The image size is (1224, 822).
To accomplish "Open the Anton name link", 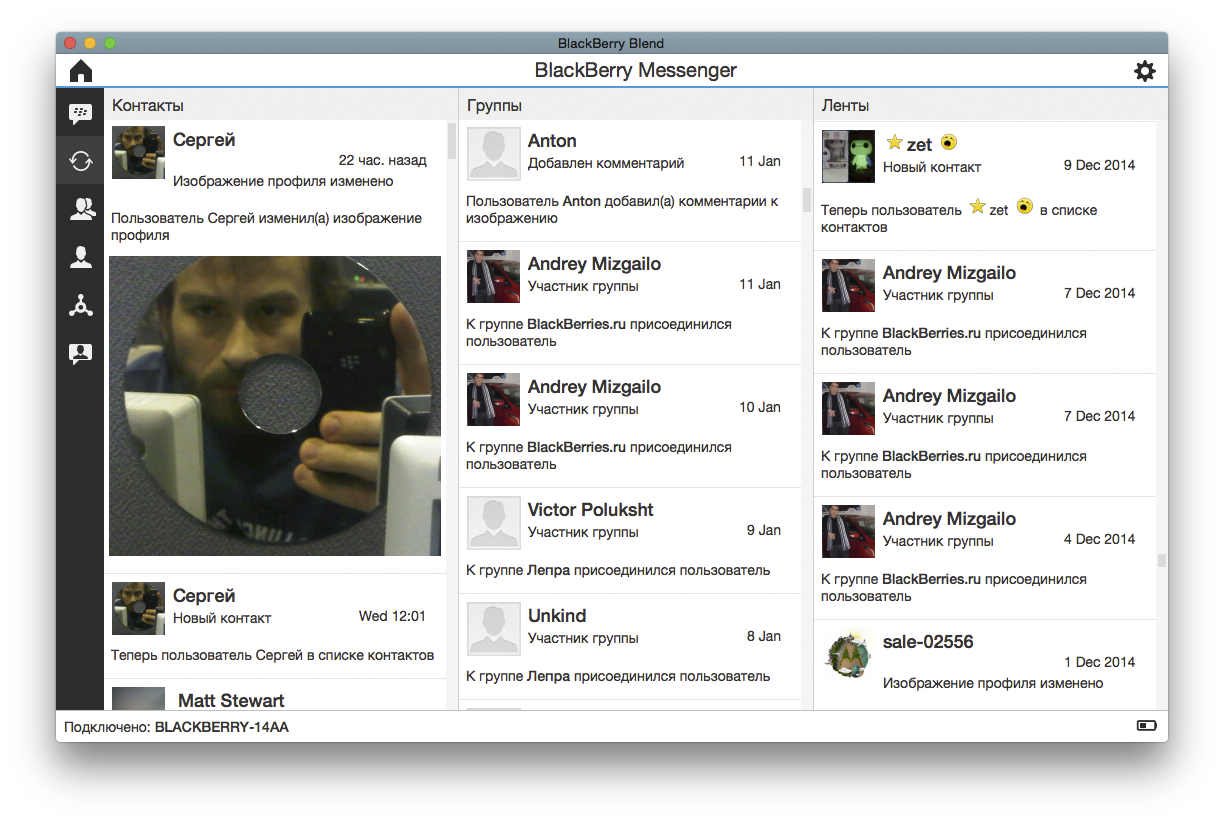I will point(552,141).
